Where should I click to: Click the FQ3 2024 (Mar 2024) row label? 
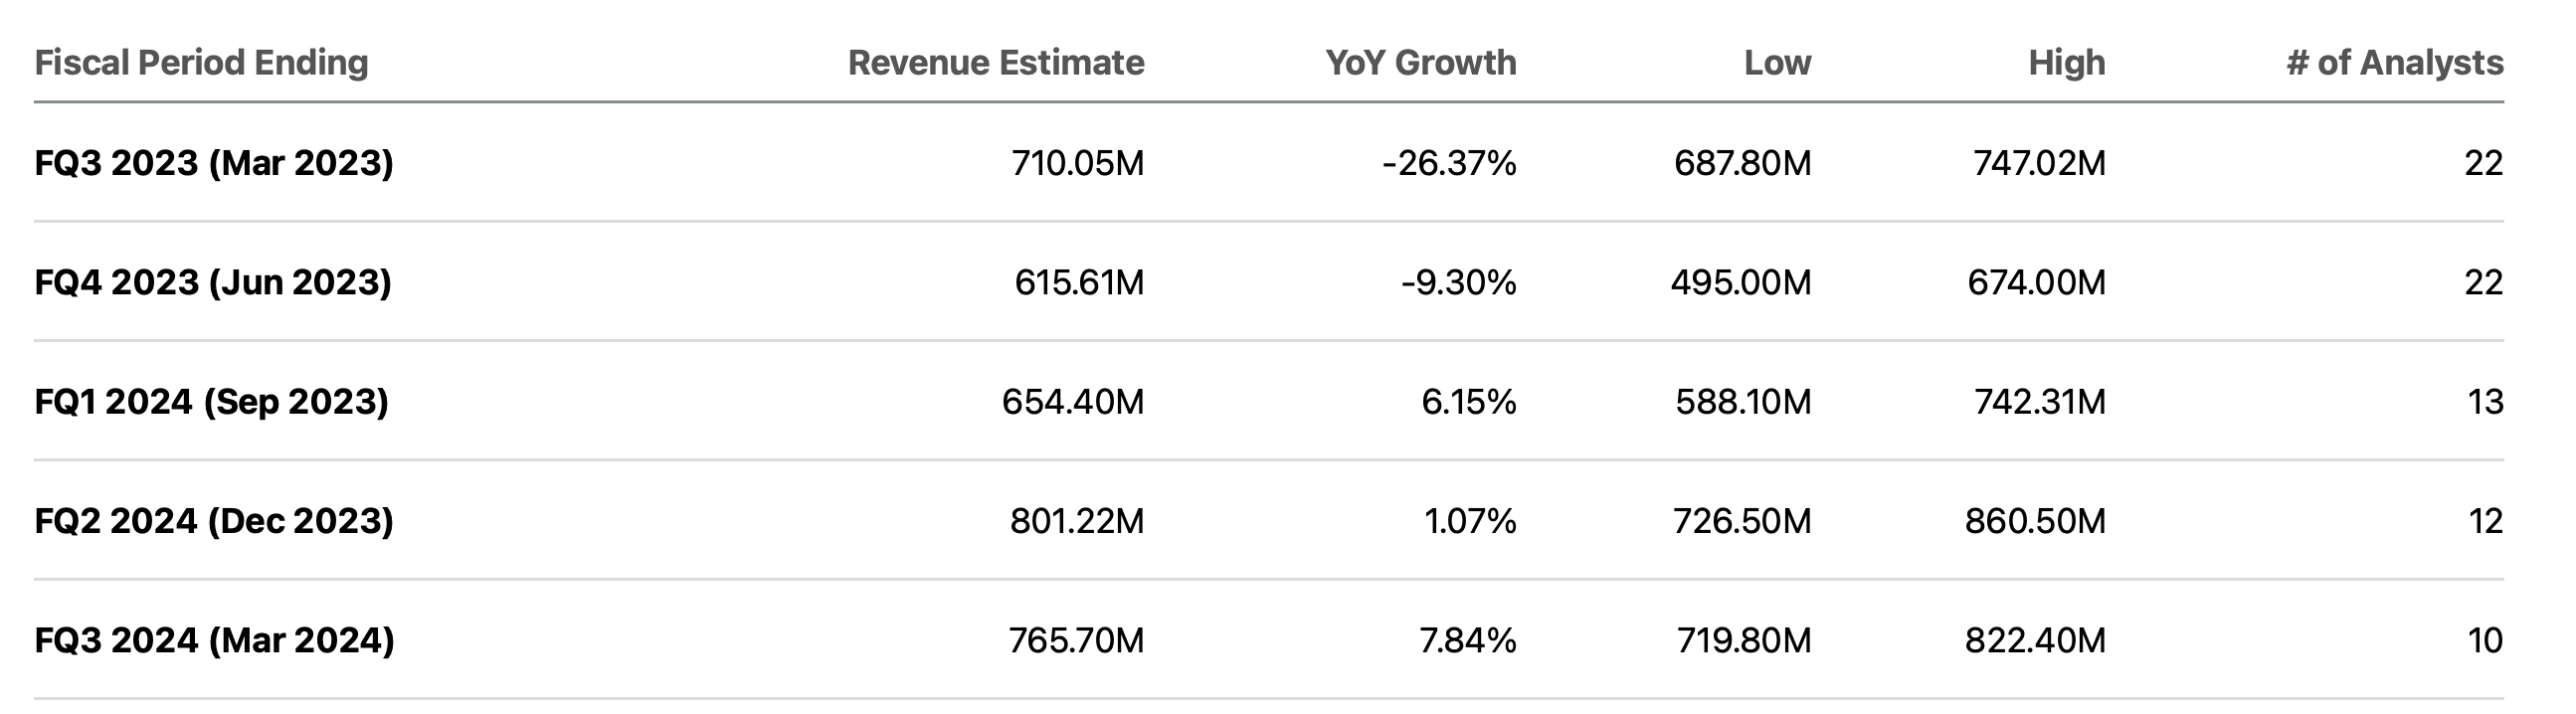click(x=214, y=640)
